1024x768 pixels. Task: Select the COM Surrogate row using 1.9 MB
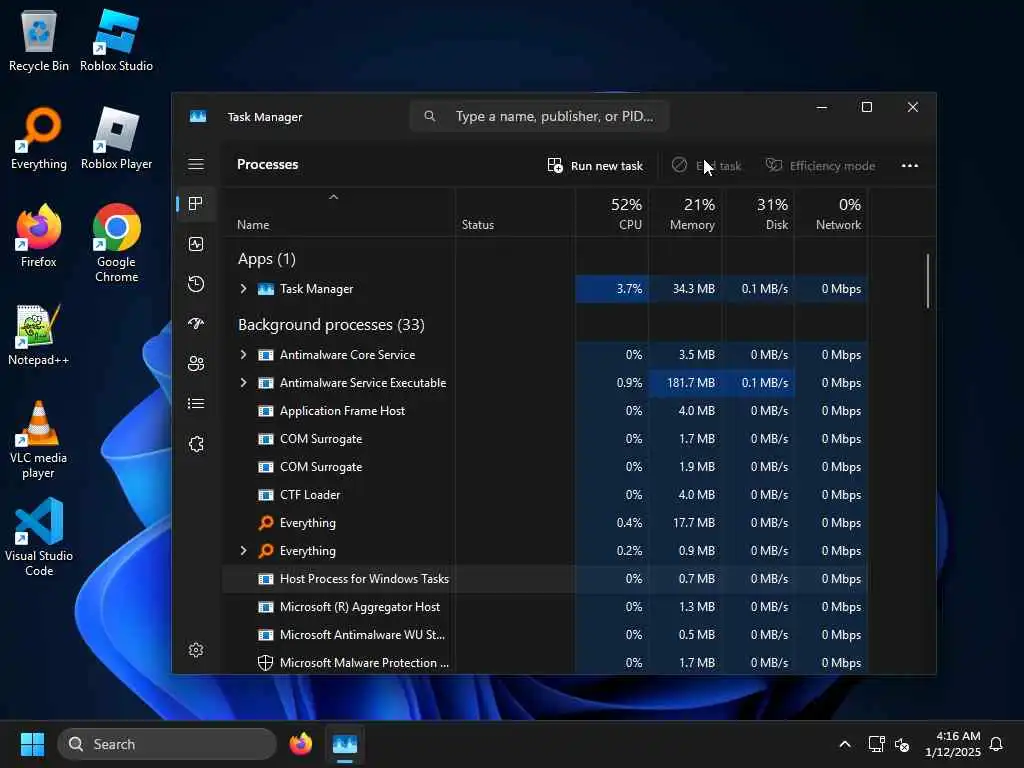pyautogui.click(x=545, y=467)
